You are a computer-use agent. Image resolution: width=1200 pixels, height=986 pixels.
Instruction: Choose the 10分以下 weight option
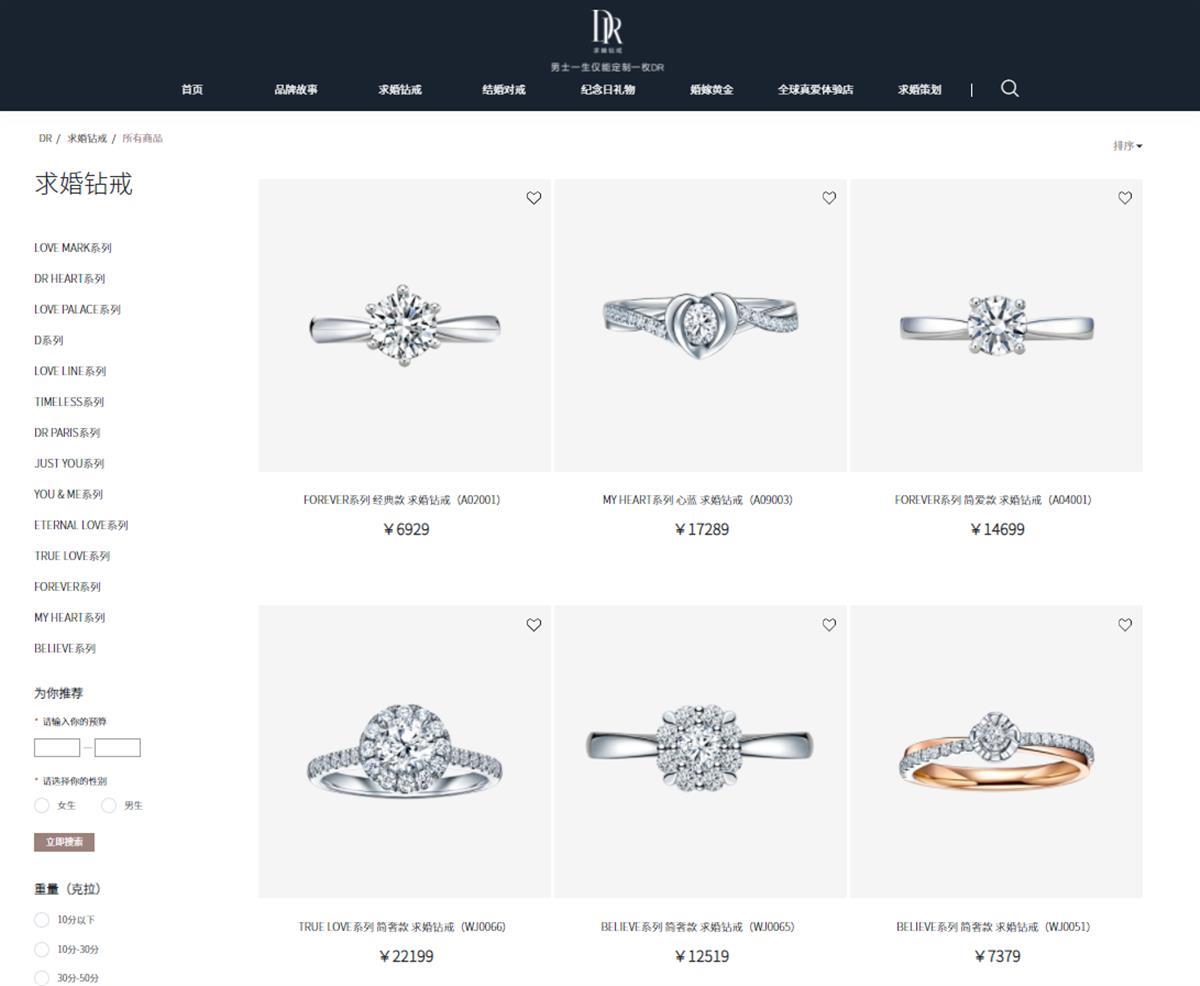point(42,919)
